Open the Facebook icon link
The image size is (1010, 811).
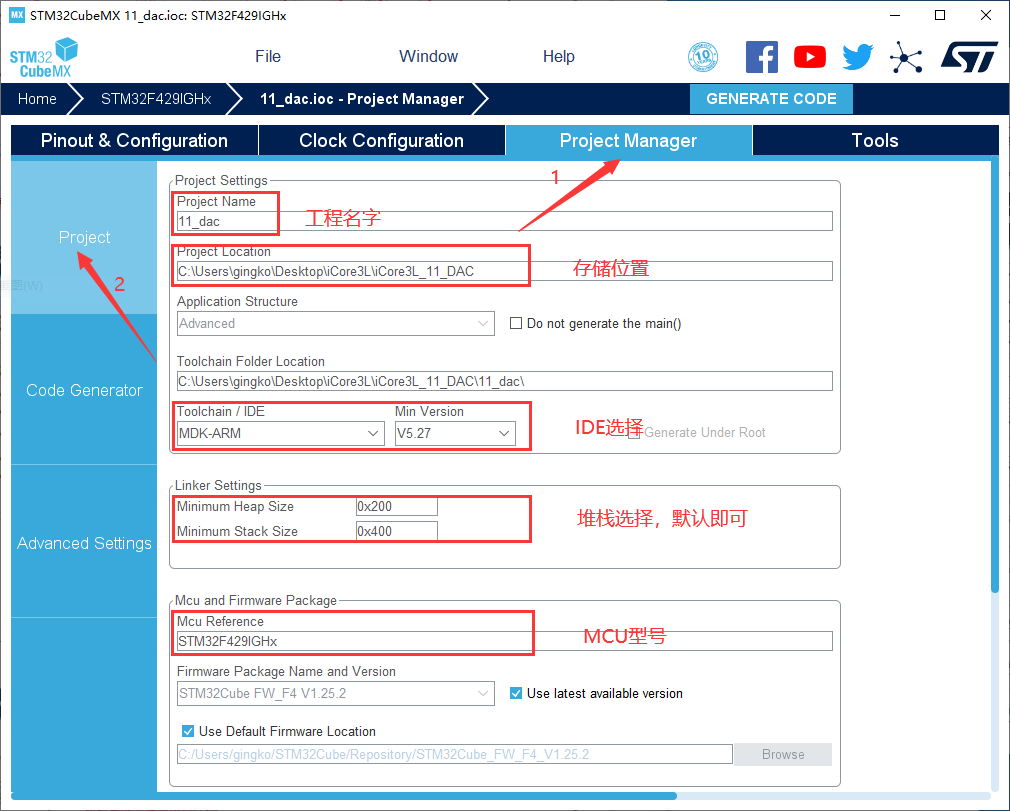tap(762, 57)
